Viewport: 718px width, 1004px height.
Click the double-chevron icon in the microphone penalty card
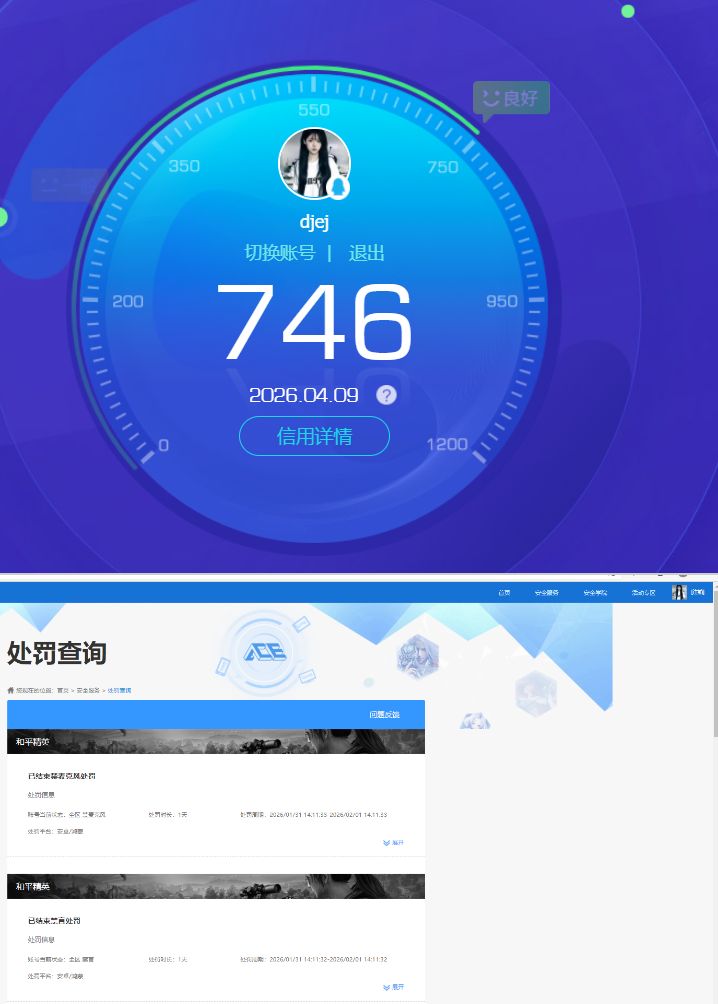tap(386, 843)
